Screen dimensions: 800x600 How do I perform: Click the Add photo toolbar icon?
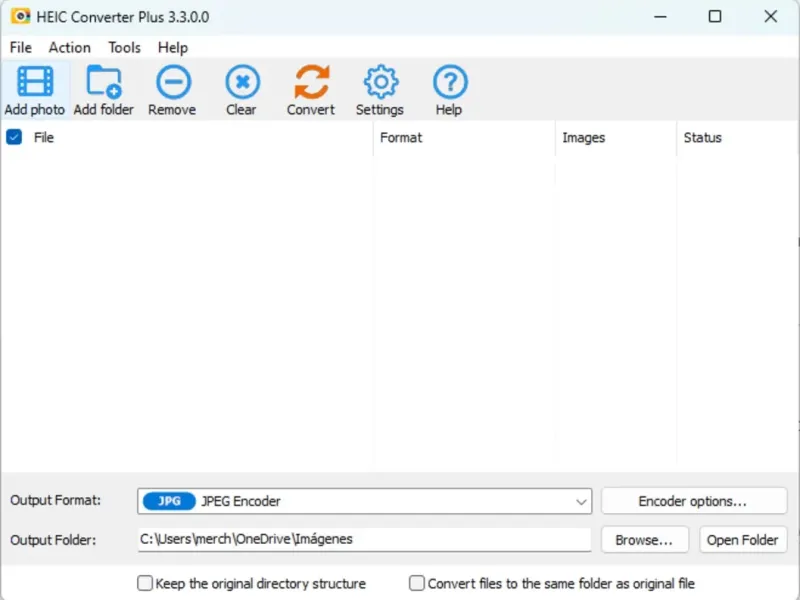pyautogui.click(x=35, y=82)
